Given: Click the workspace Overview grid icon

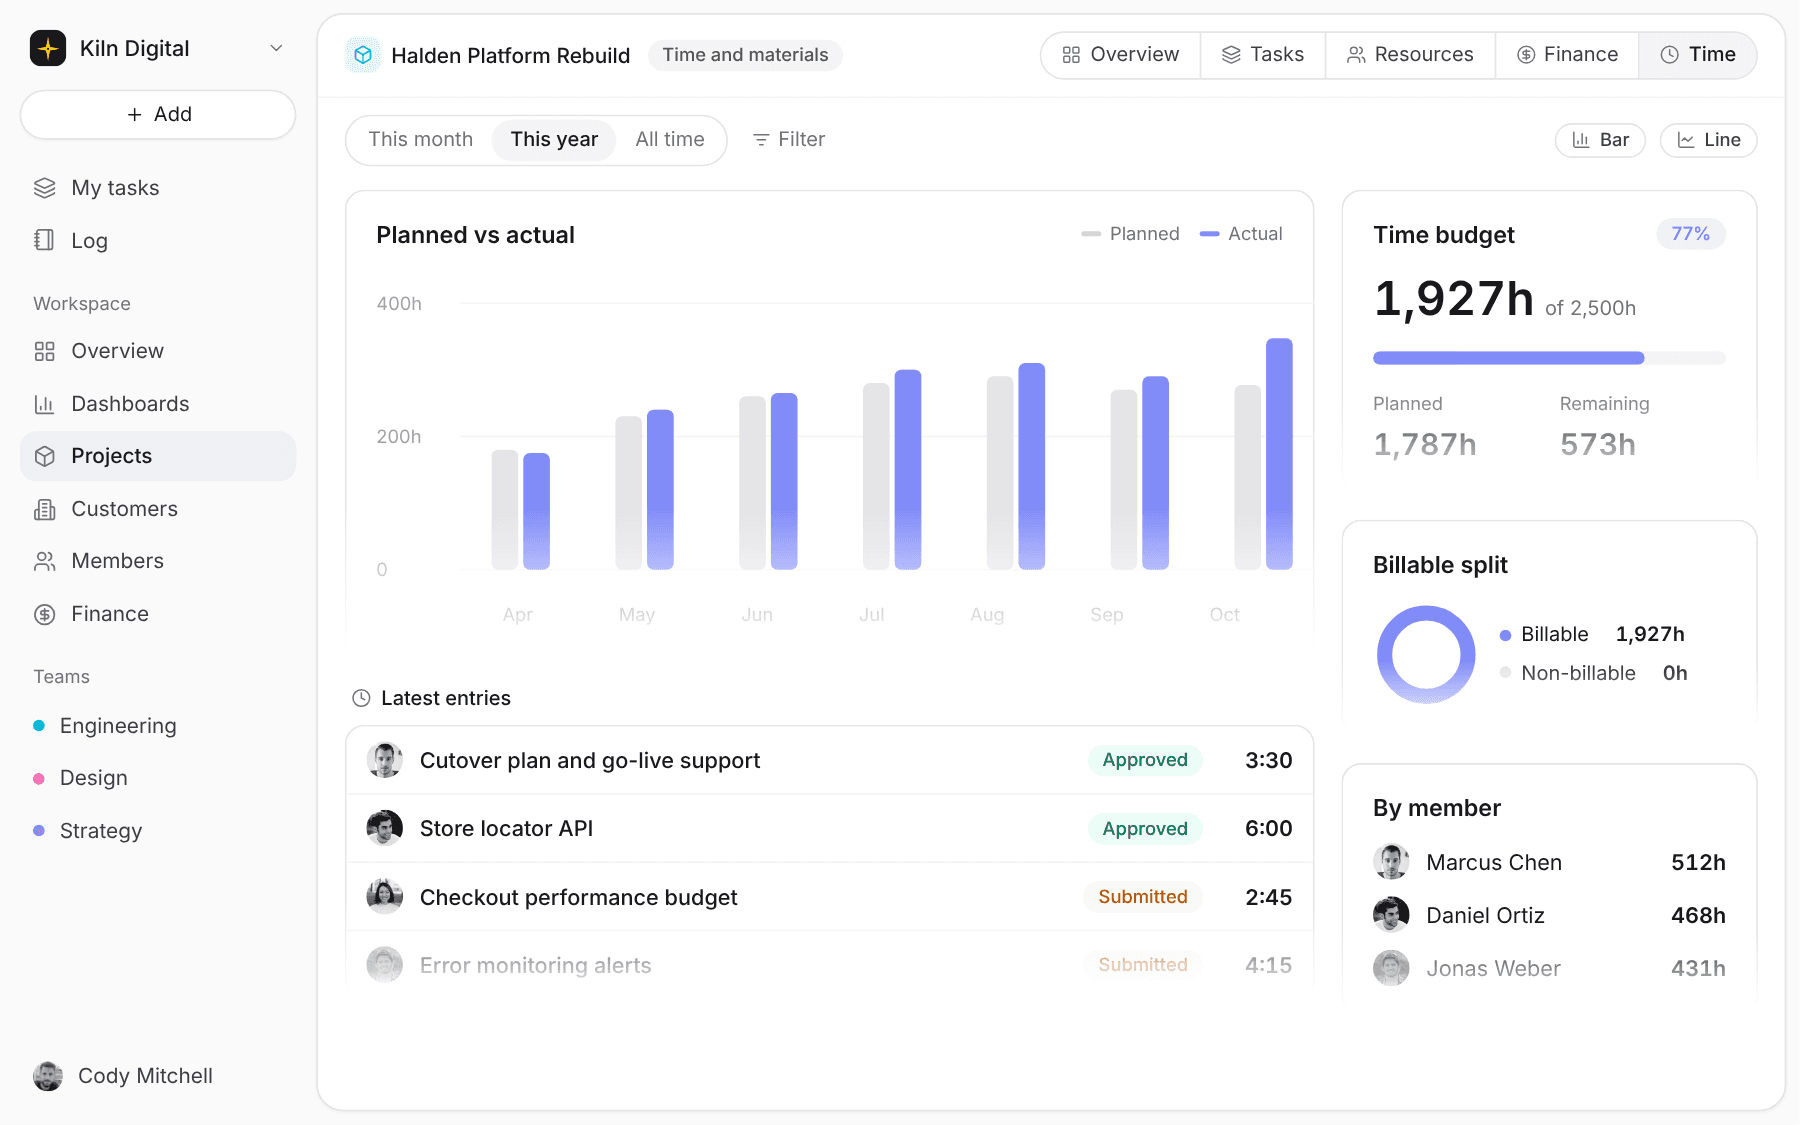Looking at the screenshot, I should [44, 351].
